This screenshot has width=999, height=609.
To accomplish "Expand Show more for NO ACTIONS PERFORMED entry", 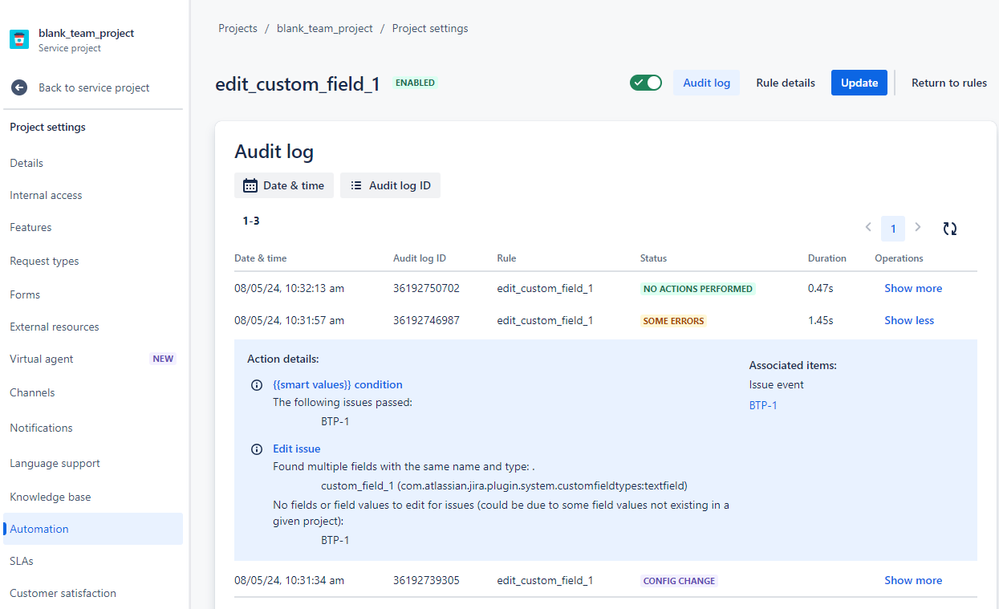I will pyautogui.click(x=913, y=288).
